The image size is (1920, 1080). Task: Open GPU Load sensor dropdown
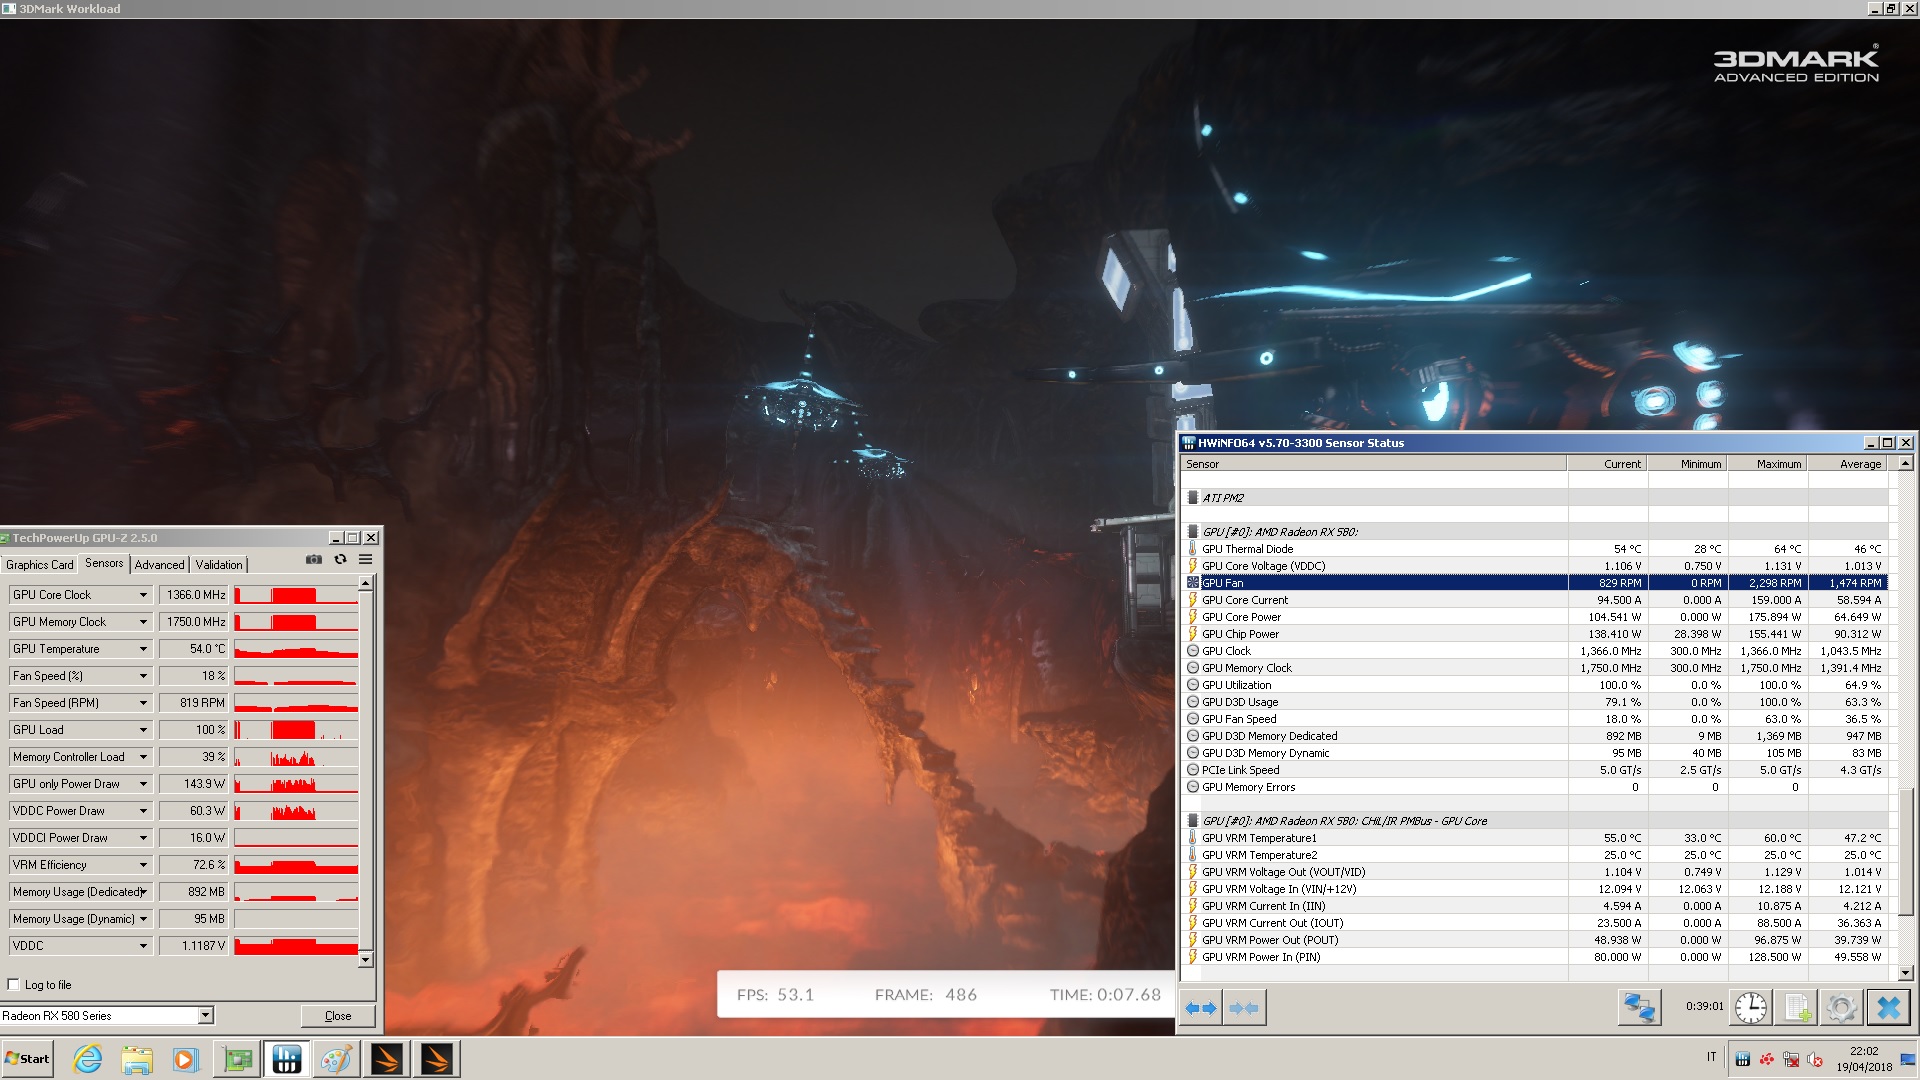coord(143,730)
